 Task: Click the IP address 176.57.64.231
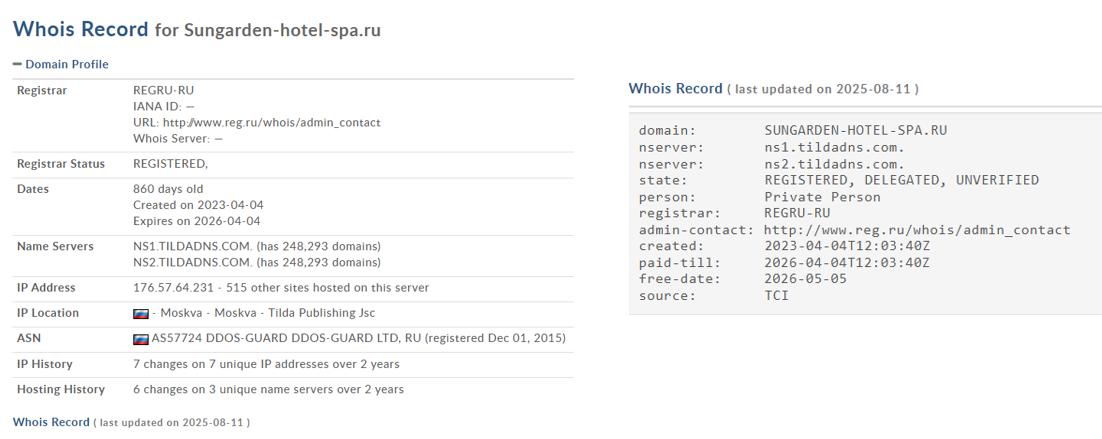tap(175, 288)
